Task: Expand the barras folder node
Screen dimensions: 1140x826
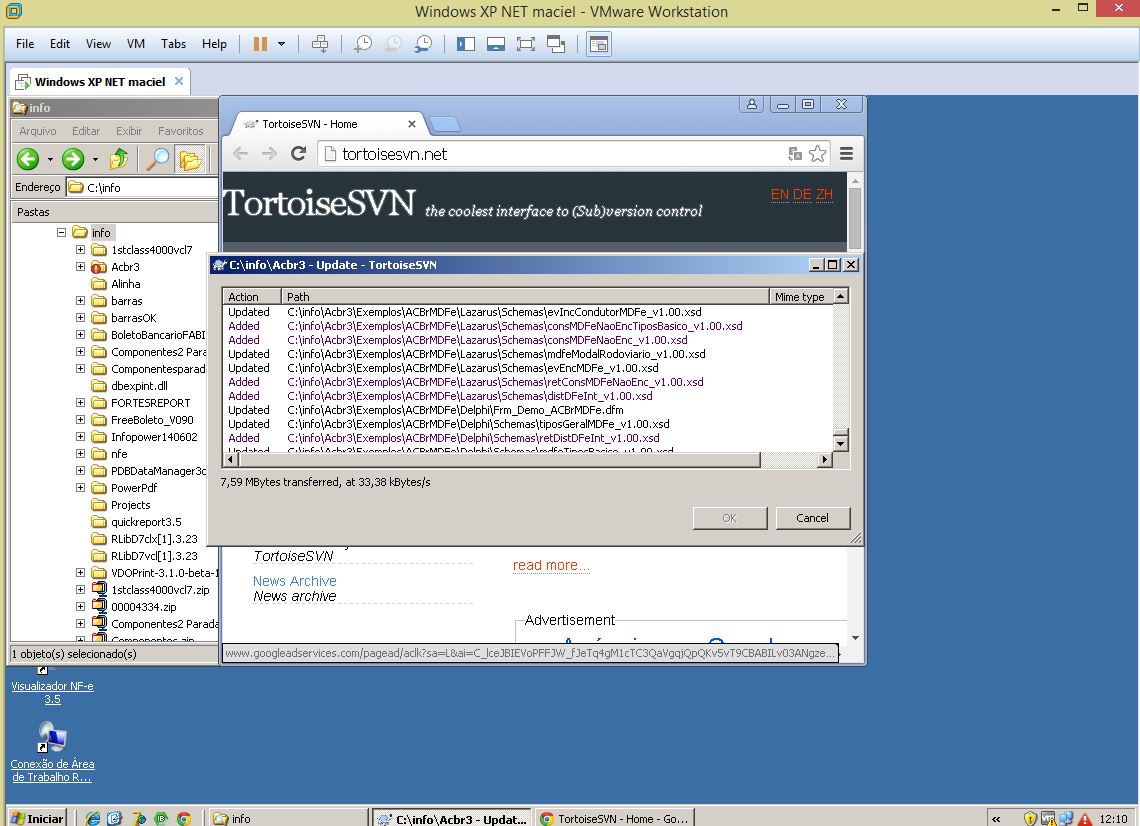Action: (x=80, y=300)
